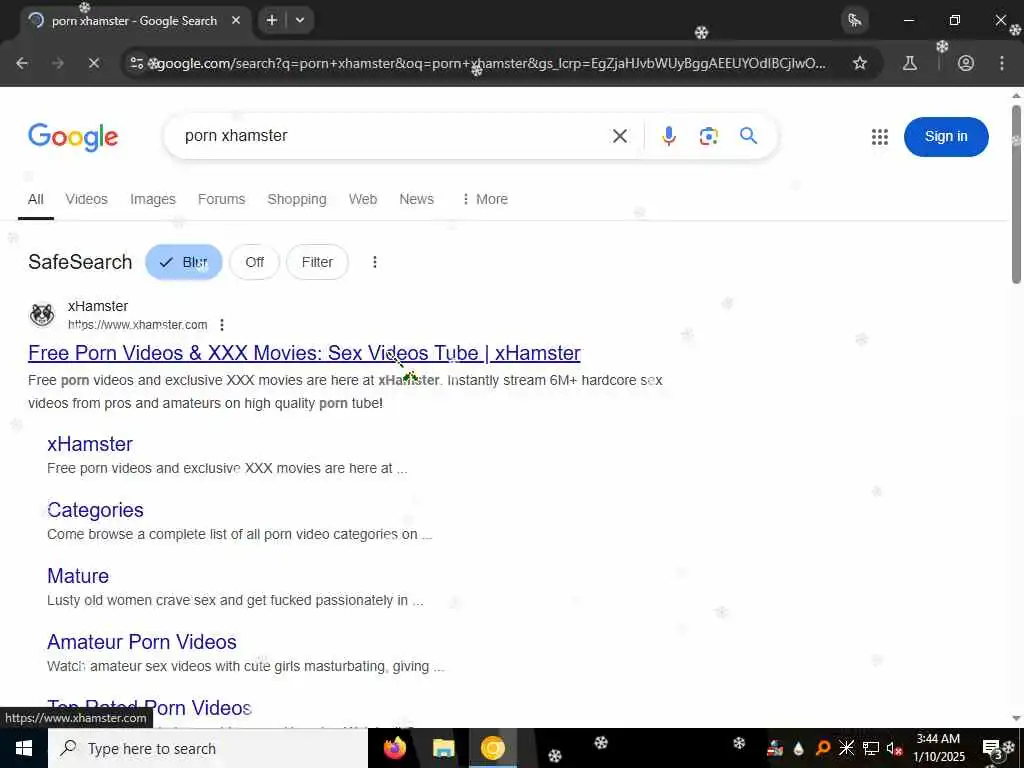This screenshot has width=1024, height=768.
Task: Open Search by image camera icon
Action: (709, 136)
